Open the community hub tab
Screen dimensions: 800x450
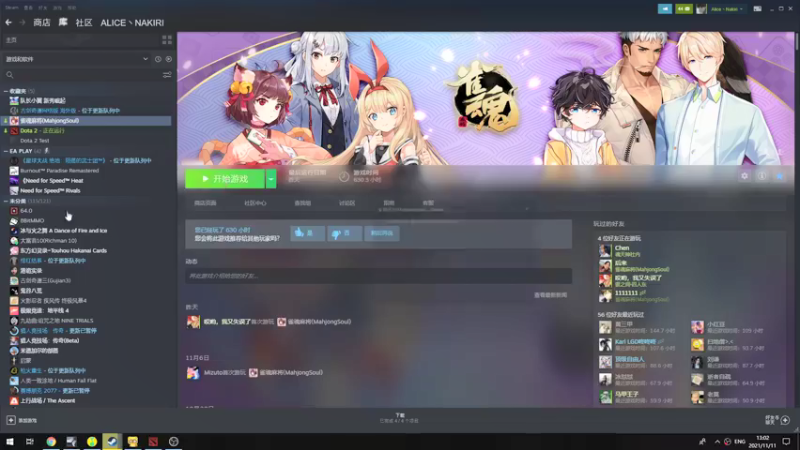[255, 203]
